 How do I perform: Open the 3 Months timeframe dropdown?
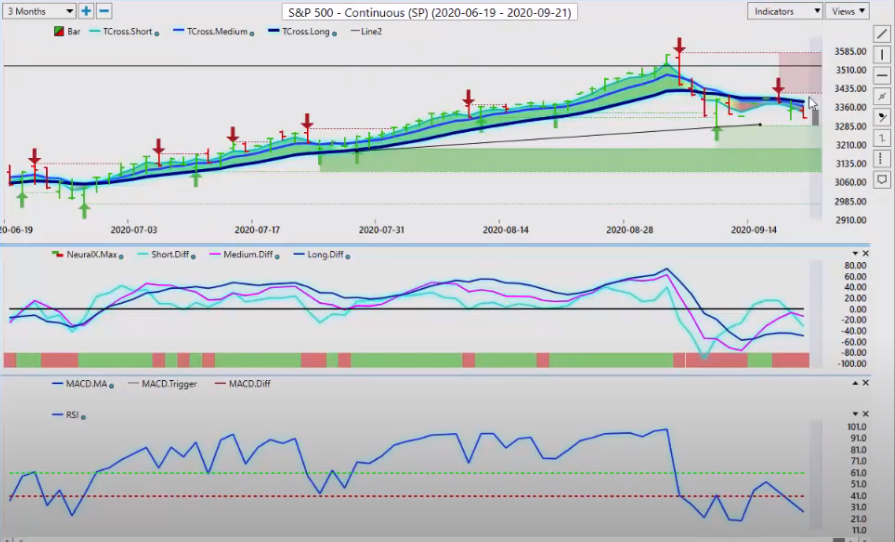pos(39,11)
